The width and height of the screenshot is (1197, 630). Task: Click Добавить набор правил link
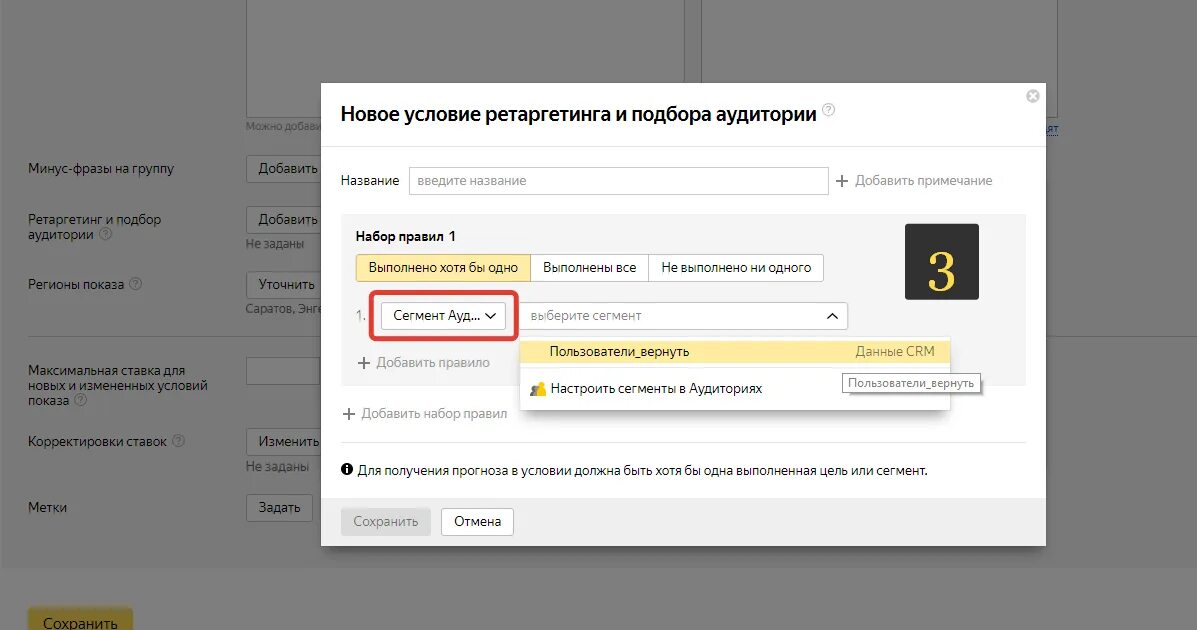pos(434,414)
